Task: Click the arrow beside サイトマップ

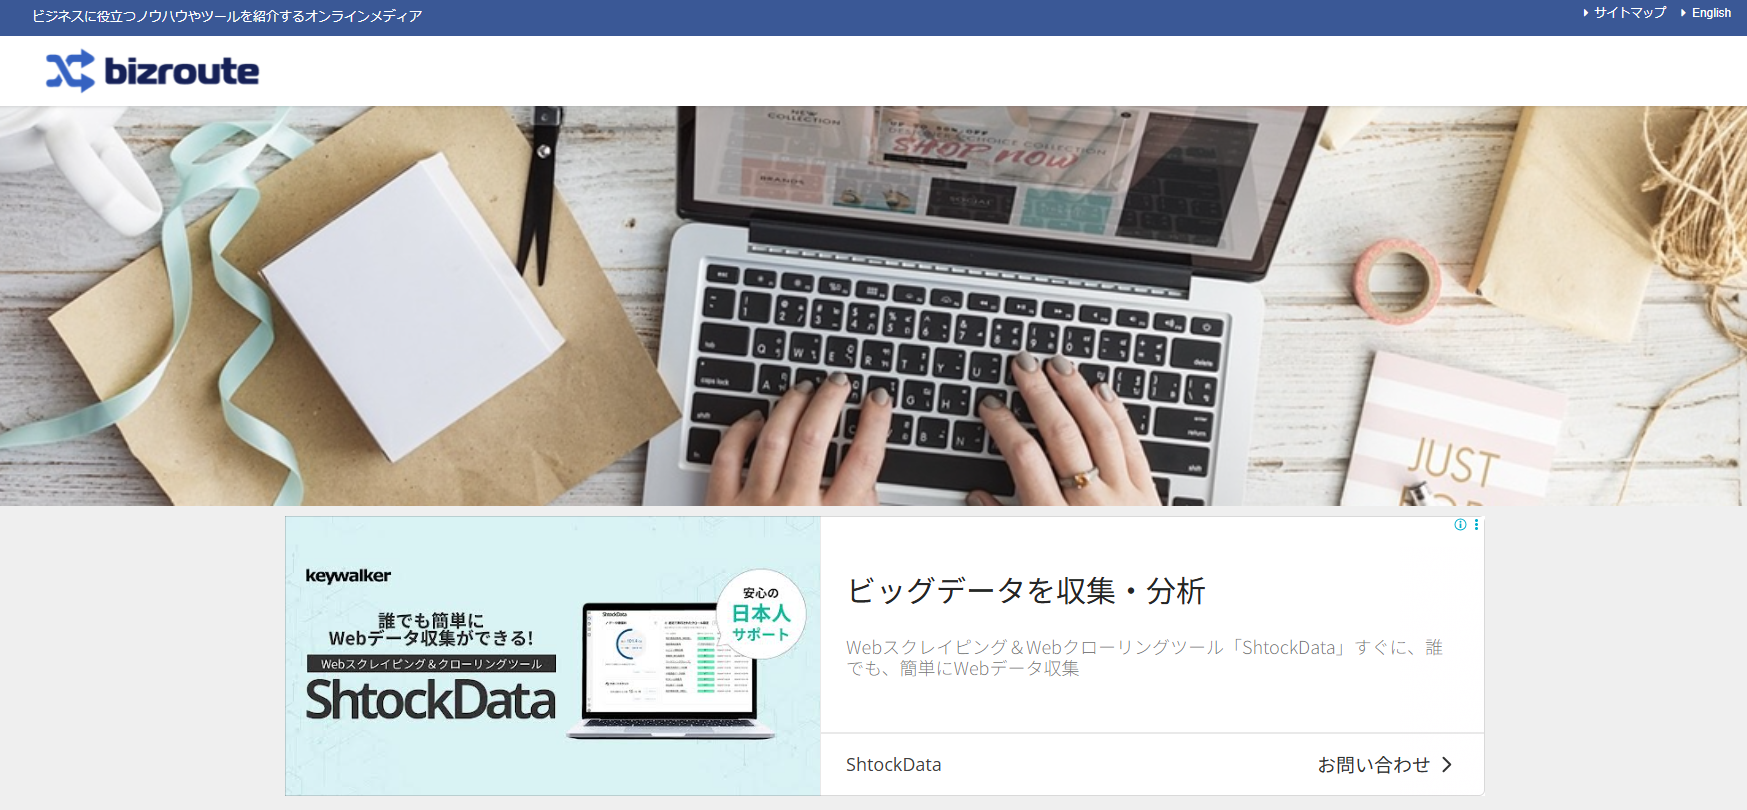Action: pos(1586,13)
